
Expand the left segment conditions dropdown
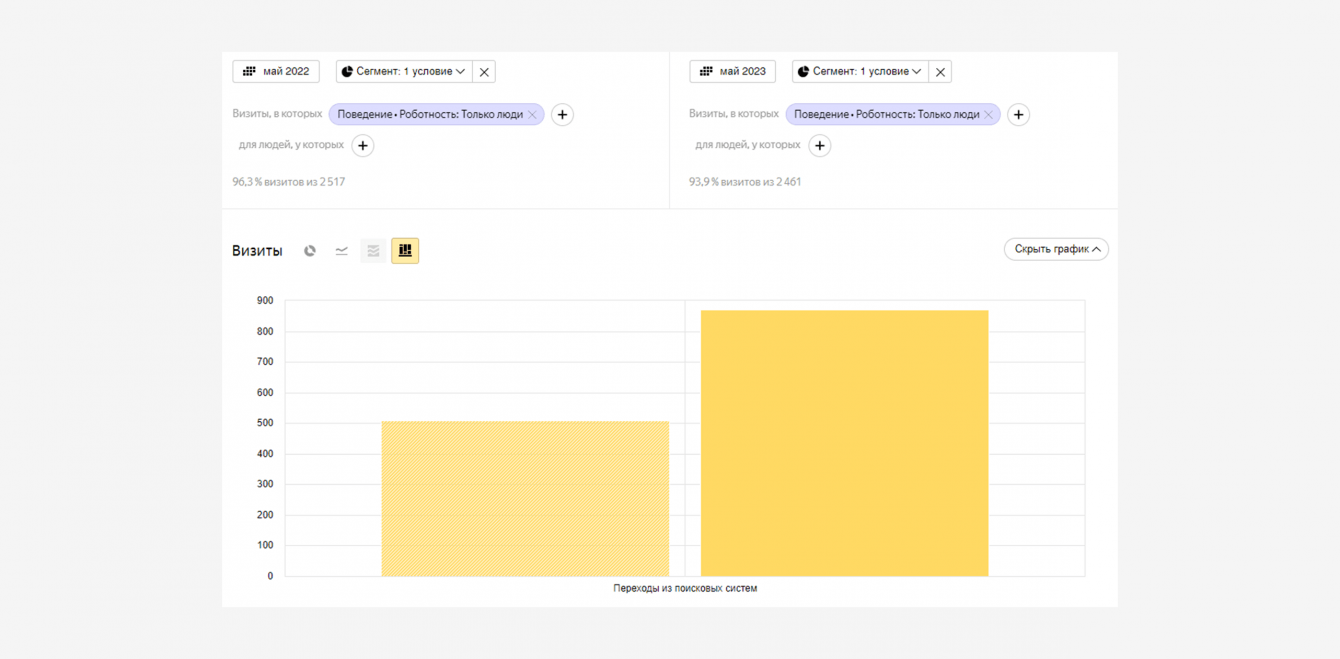(x=403, y=72)
